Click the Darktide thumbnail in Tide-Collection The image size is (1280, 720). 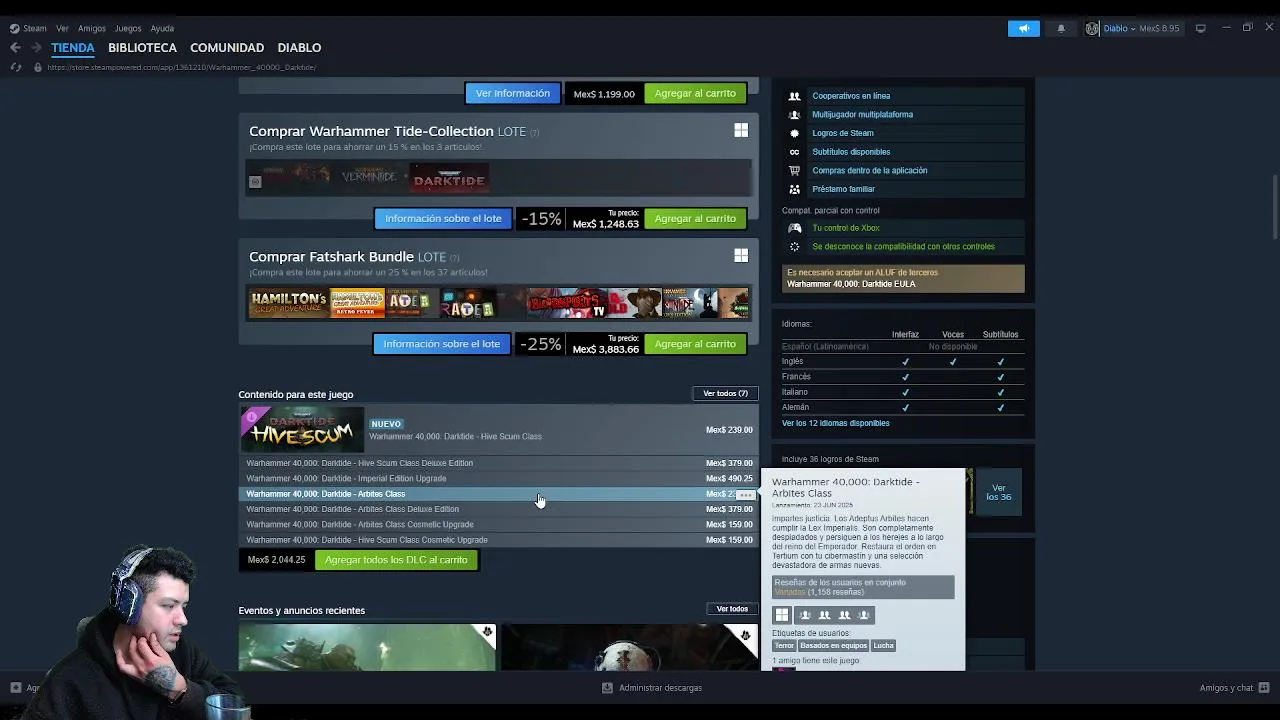[449, 180]
